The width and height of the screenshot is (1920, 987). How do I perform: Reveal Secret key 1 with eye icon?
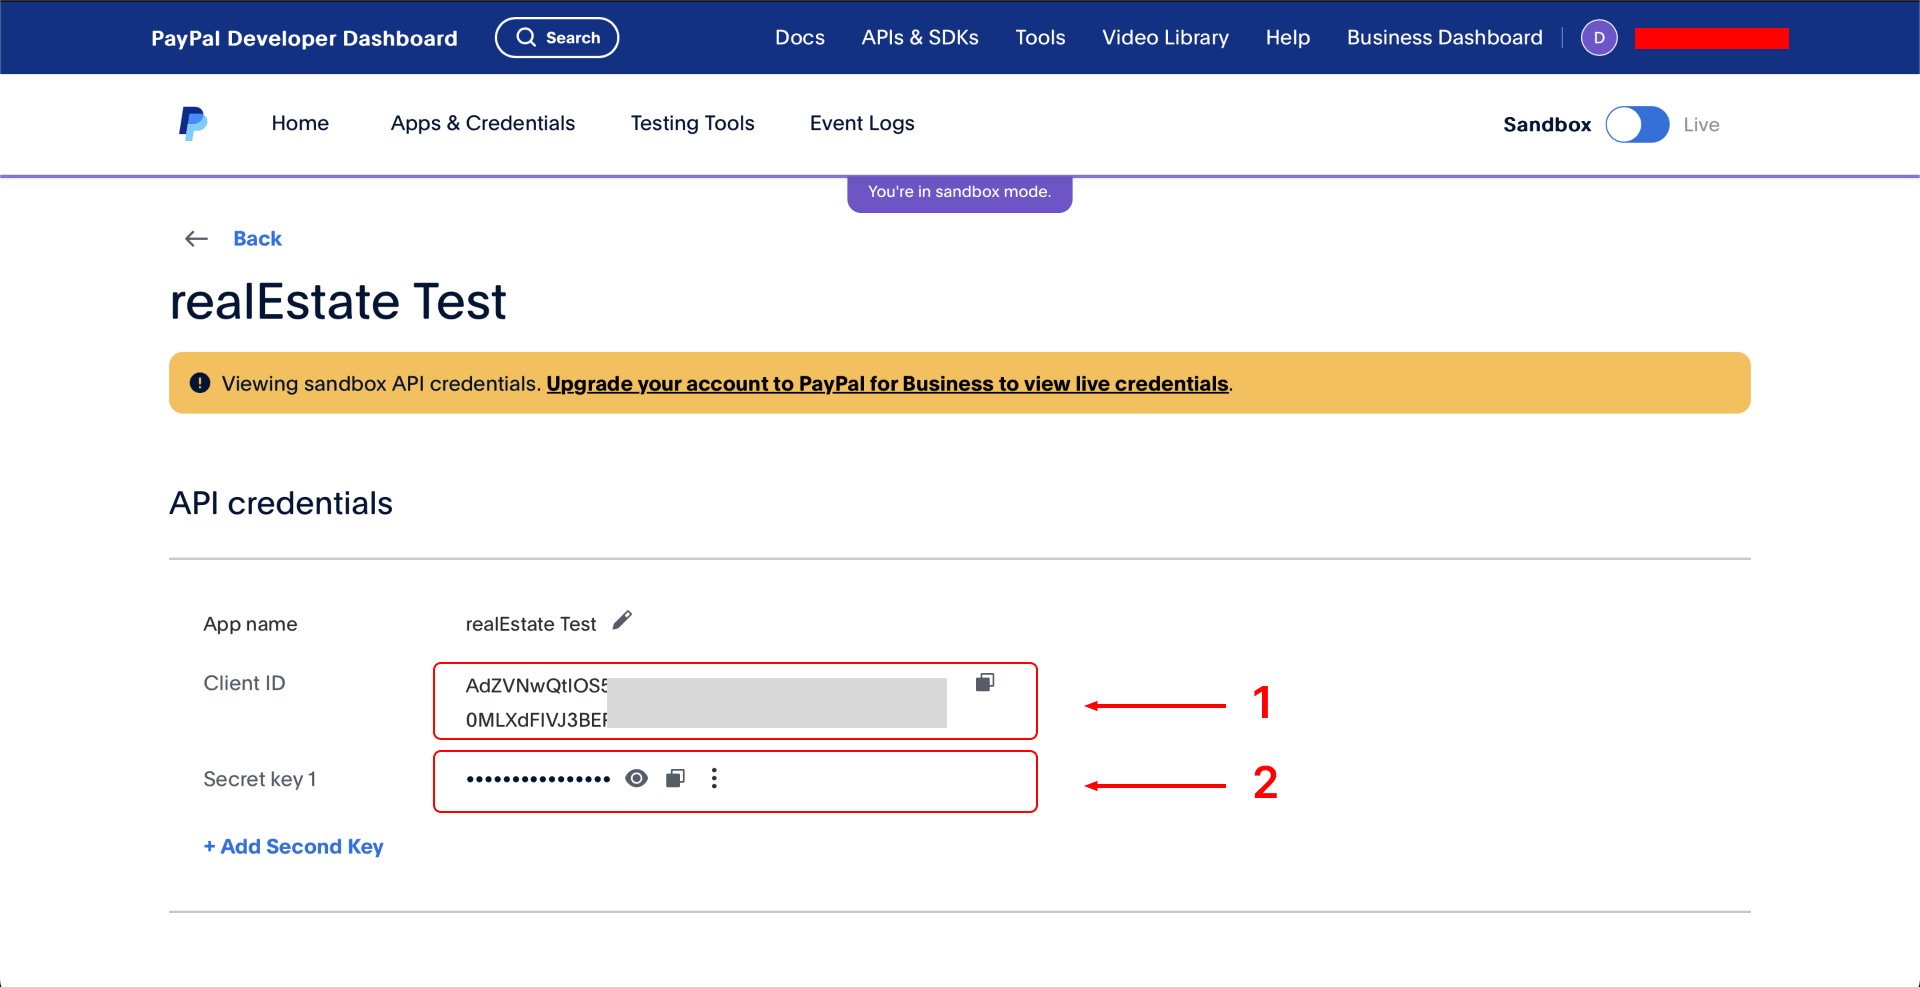(636, 778)
